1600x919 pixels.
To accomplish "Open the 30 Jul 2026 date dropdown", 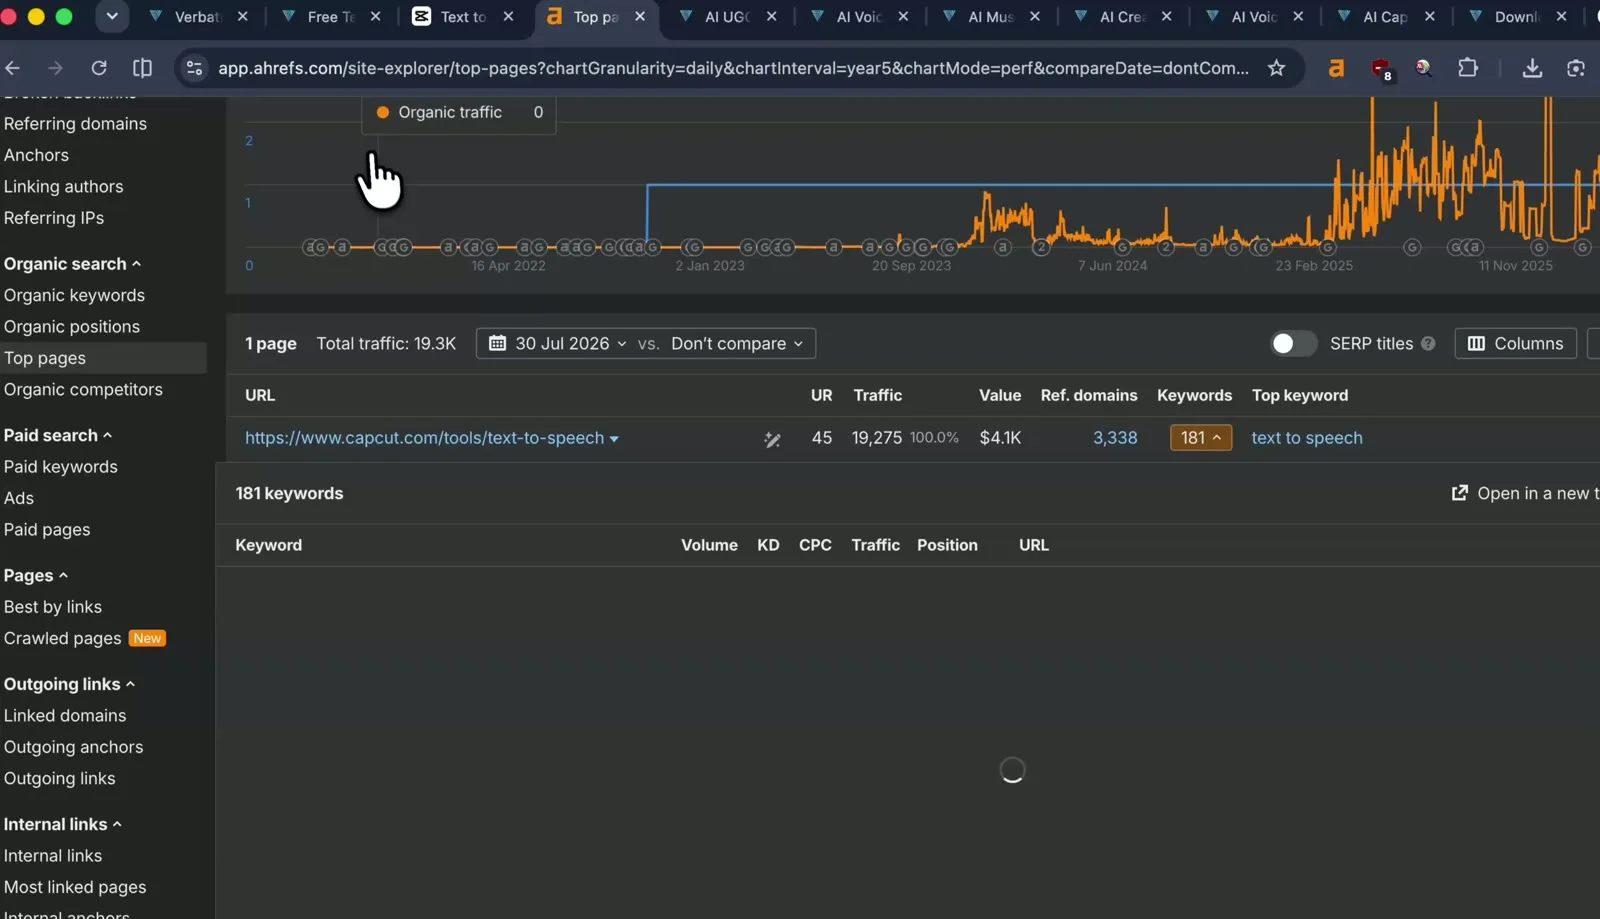I will click(557, 344).
